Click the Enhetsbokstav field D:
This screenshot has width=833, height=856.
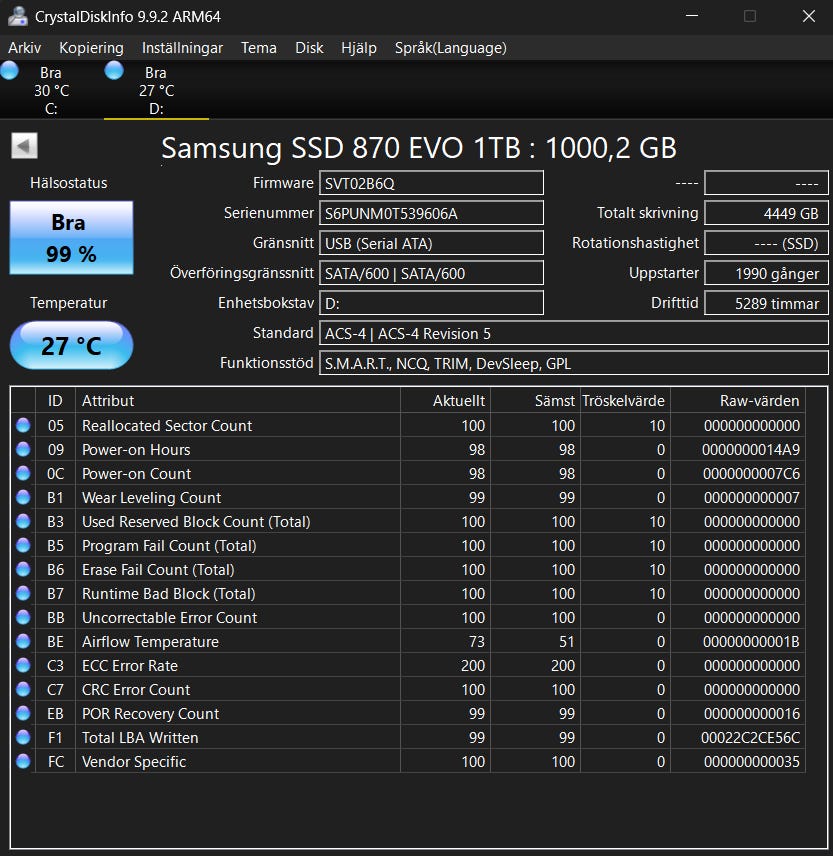431,303
